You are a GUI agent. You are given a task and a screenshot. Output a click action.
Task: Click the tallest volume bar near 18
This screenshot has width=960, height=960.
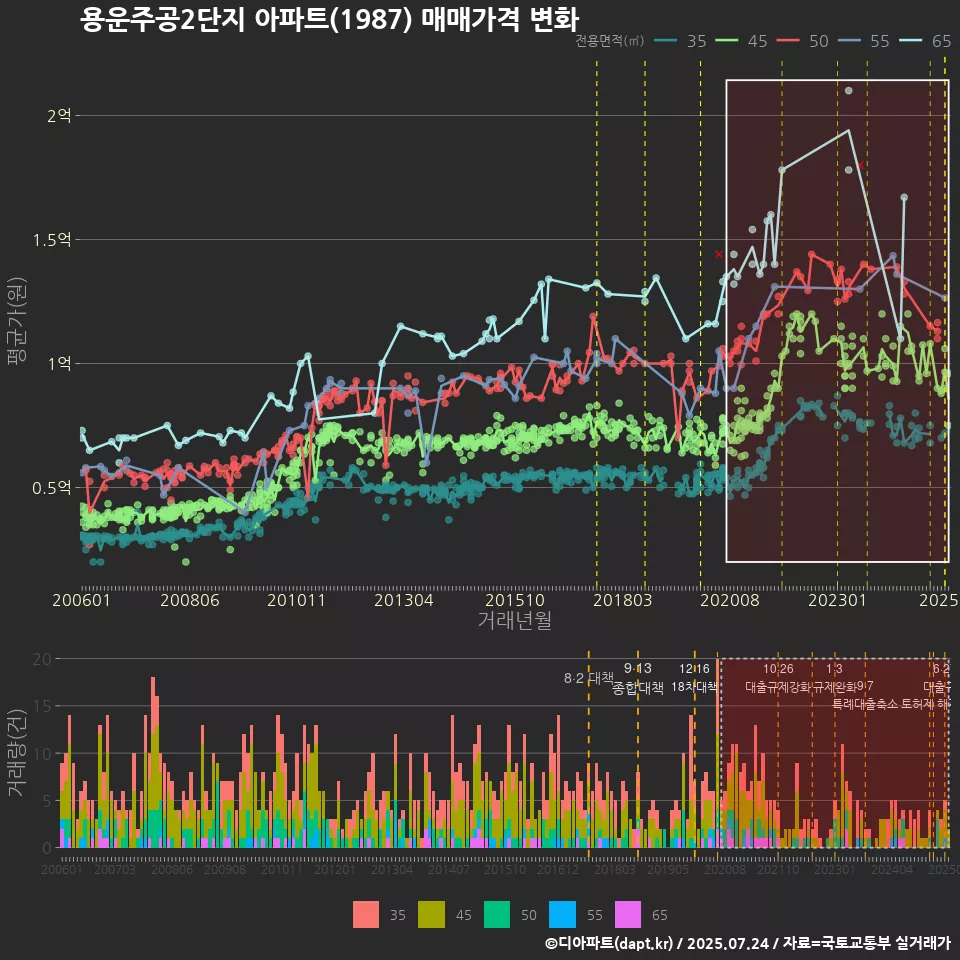[153, 762]
